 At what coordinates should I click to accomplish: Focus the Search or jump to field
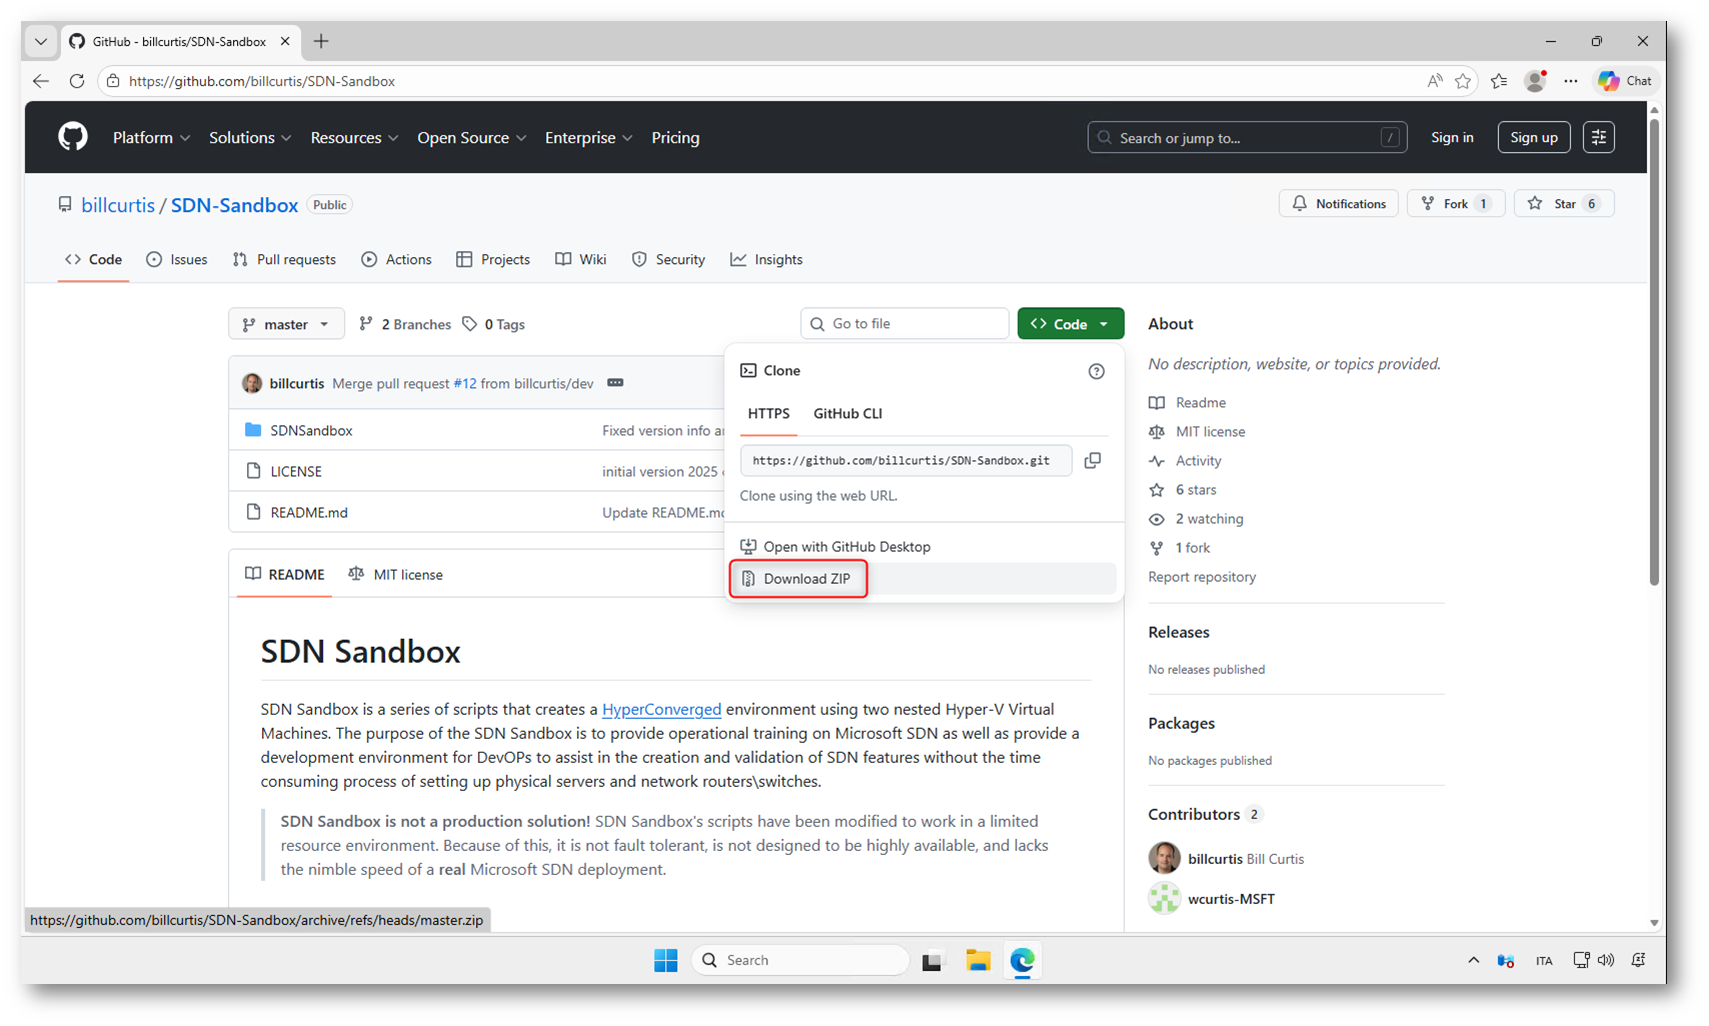pyautogui.click(x=1247, y=137)
